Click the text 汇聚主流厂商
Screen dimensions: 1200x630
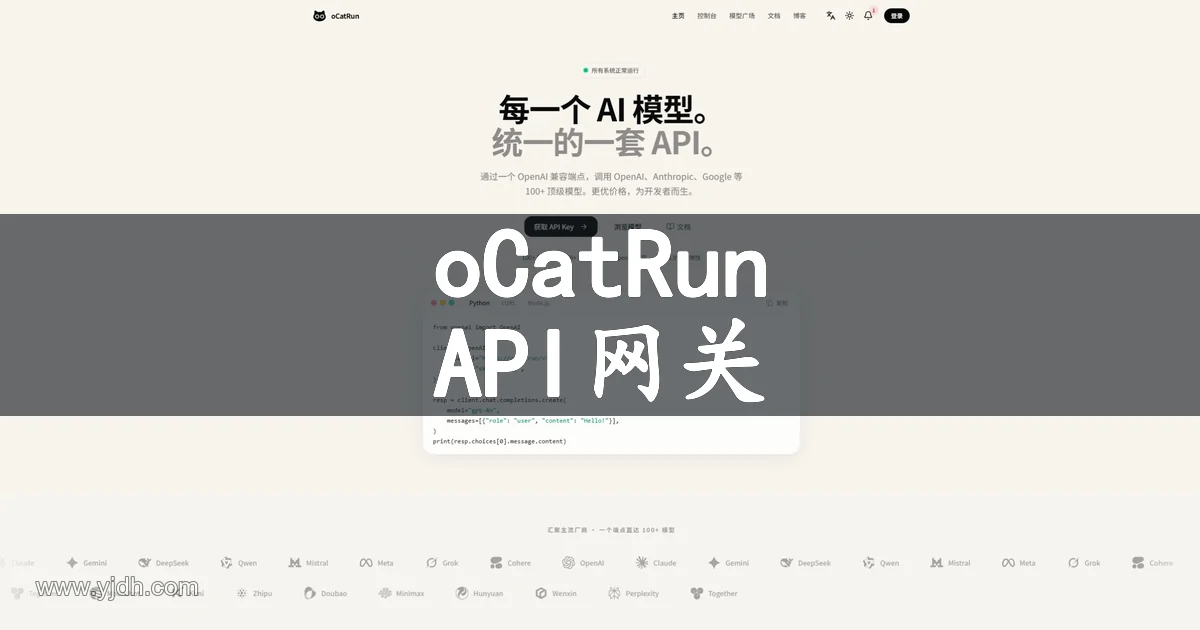click(567, 530)
